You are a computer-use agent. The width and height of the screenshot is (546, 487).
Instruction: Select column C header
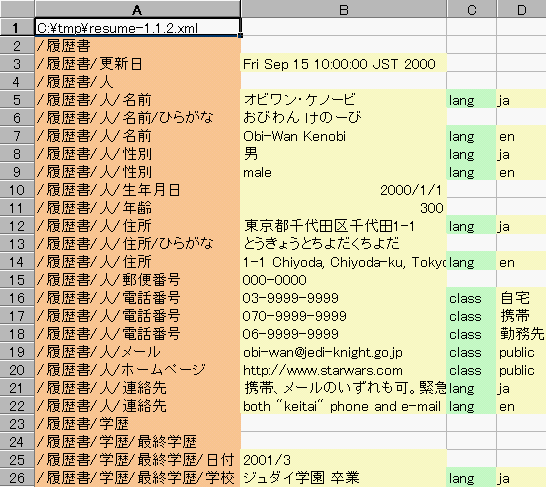471,9
